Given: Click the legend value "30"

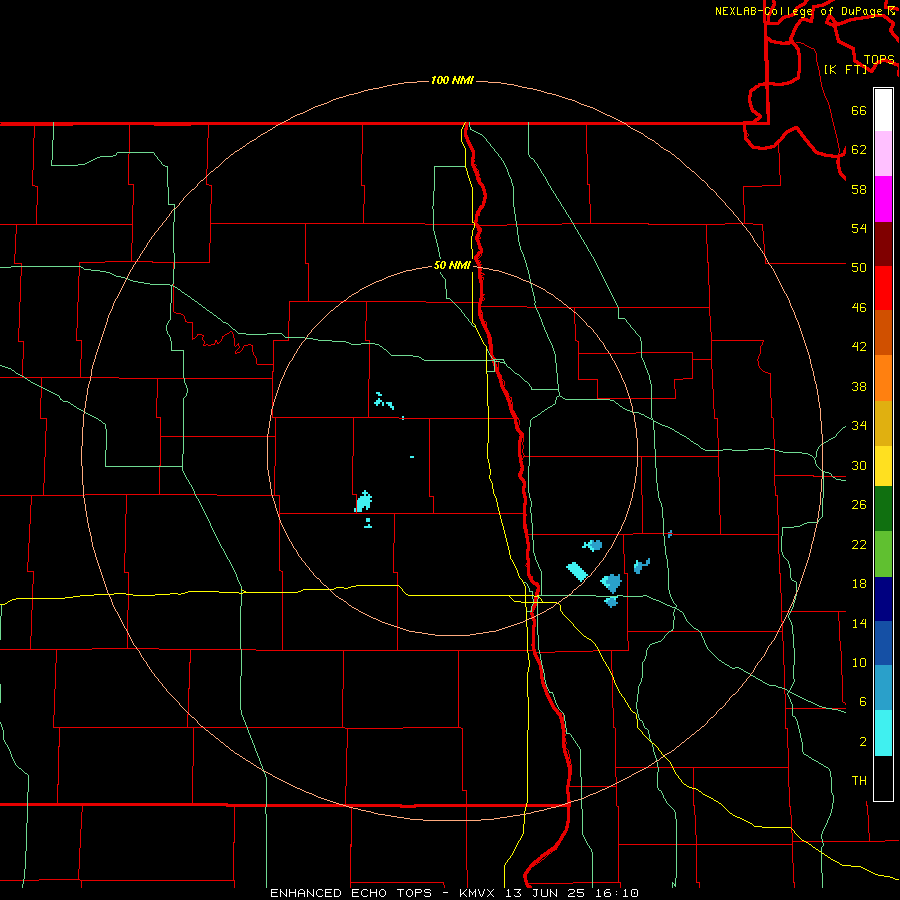Looking at the screenshot, I should pyautogui.click(x=859, y=465).
